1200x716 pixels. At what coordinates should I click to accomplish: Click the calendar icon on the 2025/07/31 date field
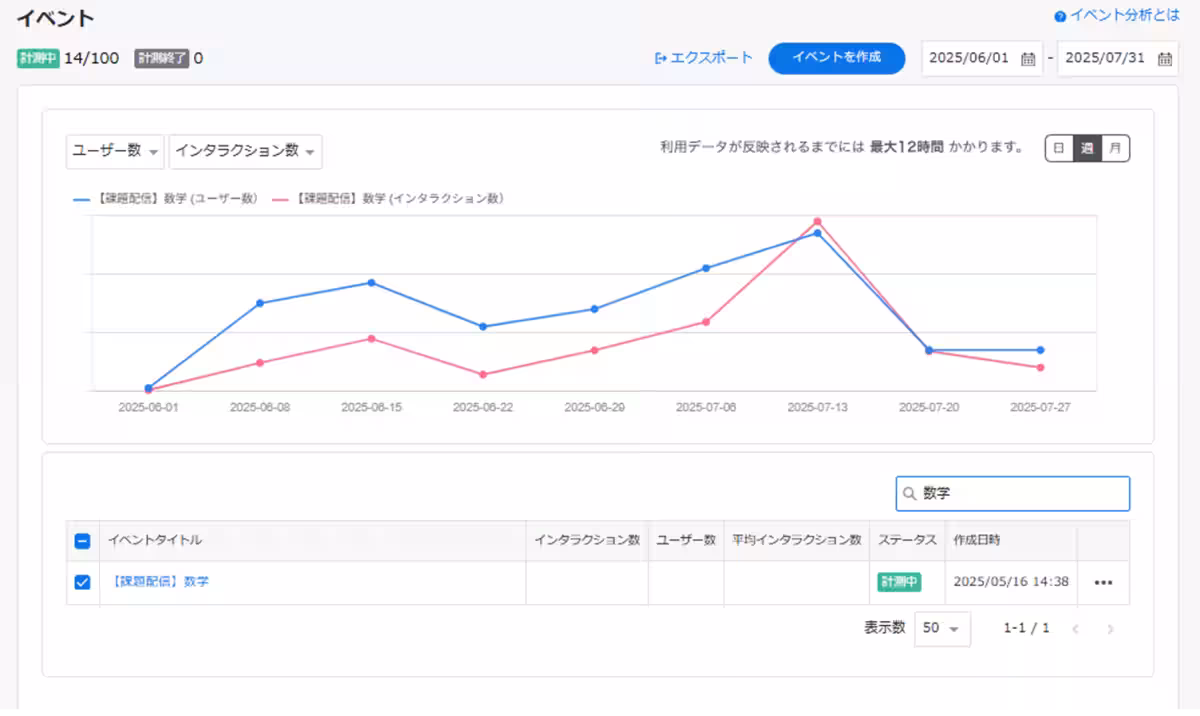pos(1166,58)
